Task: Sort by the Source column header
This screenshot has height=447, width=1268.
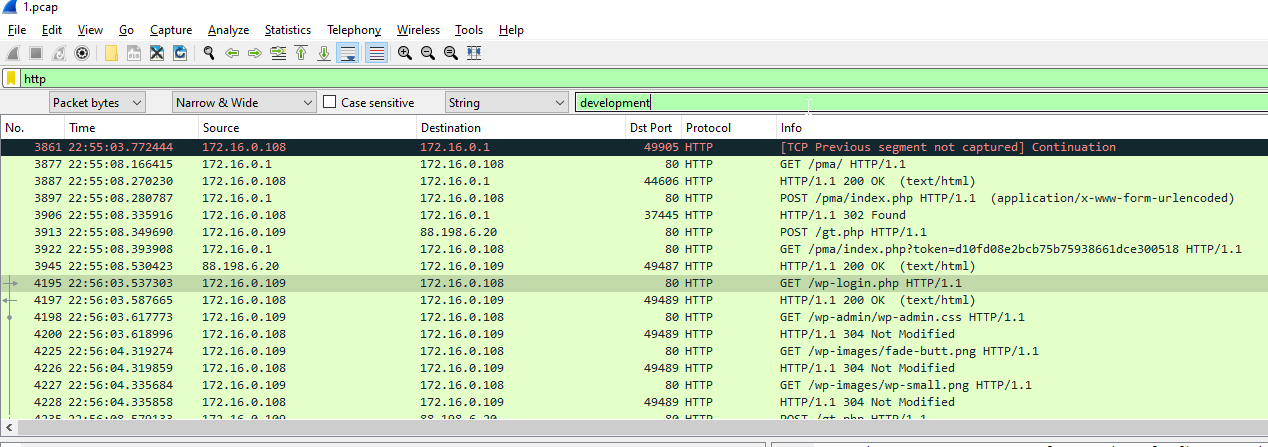Action: pyautogui.click(x=307, y=127)
